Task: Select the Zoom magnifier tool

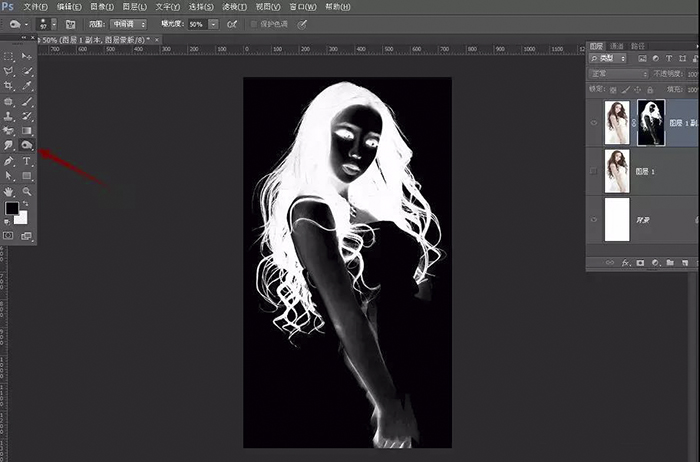Action: coord(27,190)
